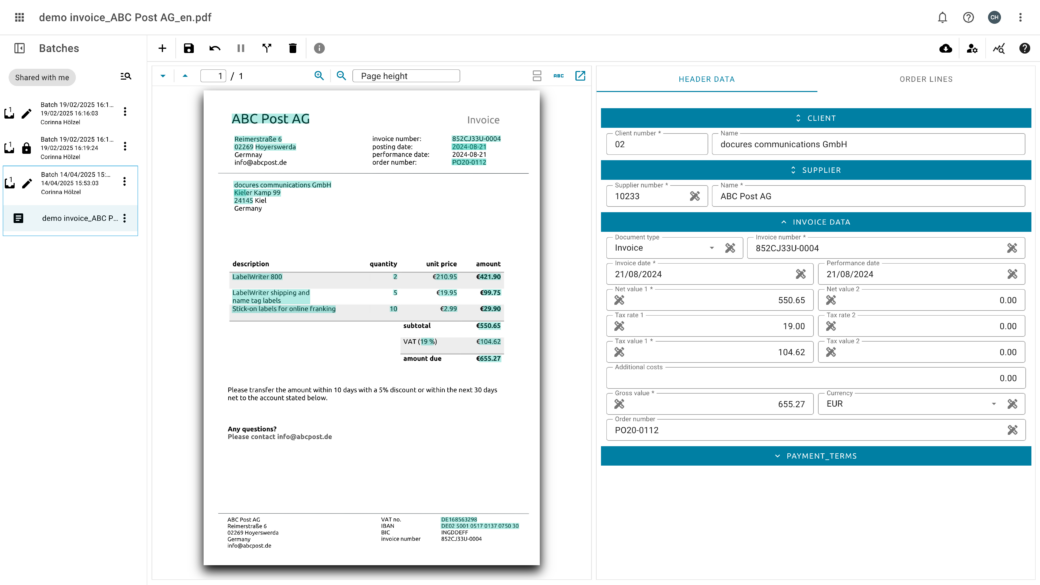
Task: Click the ABC Post AG heading in PDF
Action: pos(271,119)
